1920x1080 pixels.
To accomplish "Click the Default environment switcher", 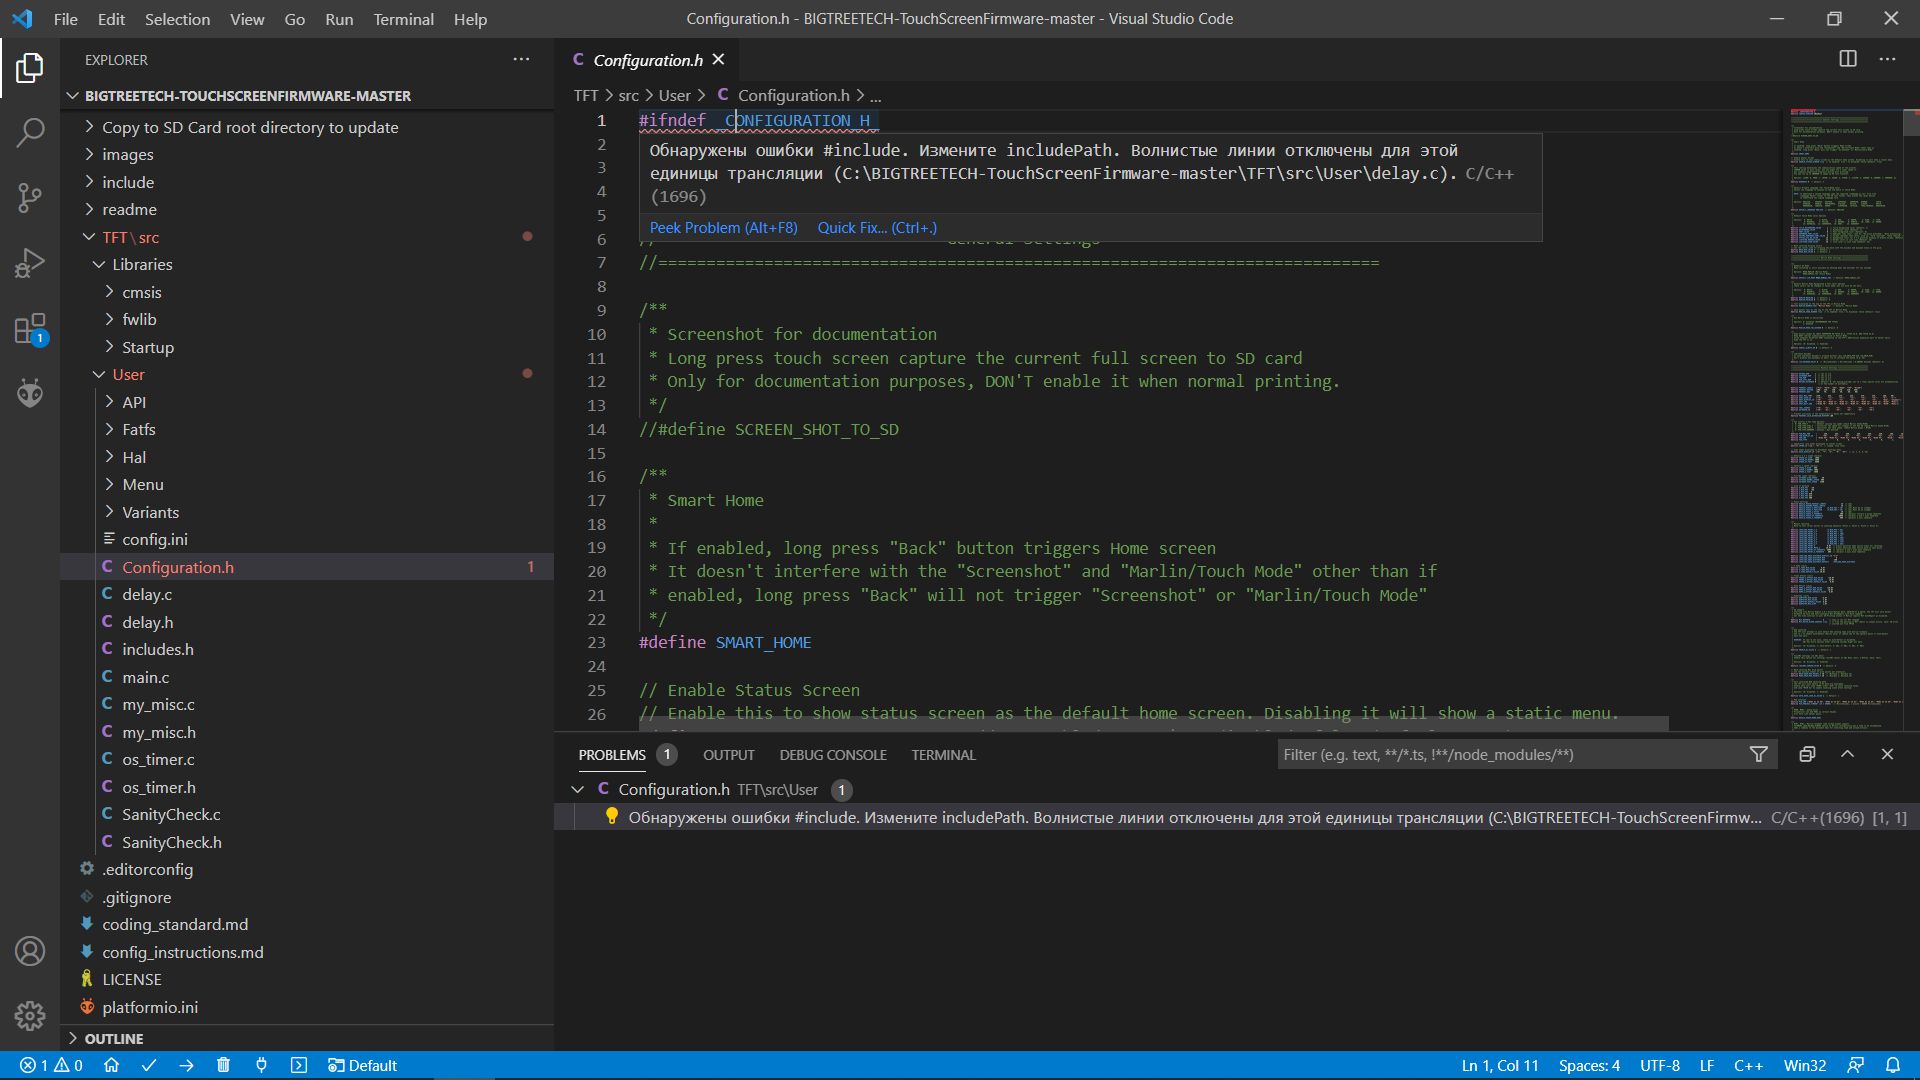I will coord(362,1066).
